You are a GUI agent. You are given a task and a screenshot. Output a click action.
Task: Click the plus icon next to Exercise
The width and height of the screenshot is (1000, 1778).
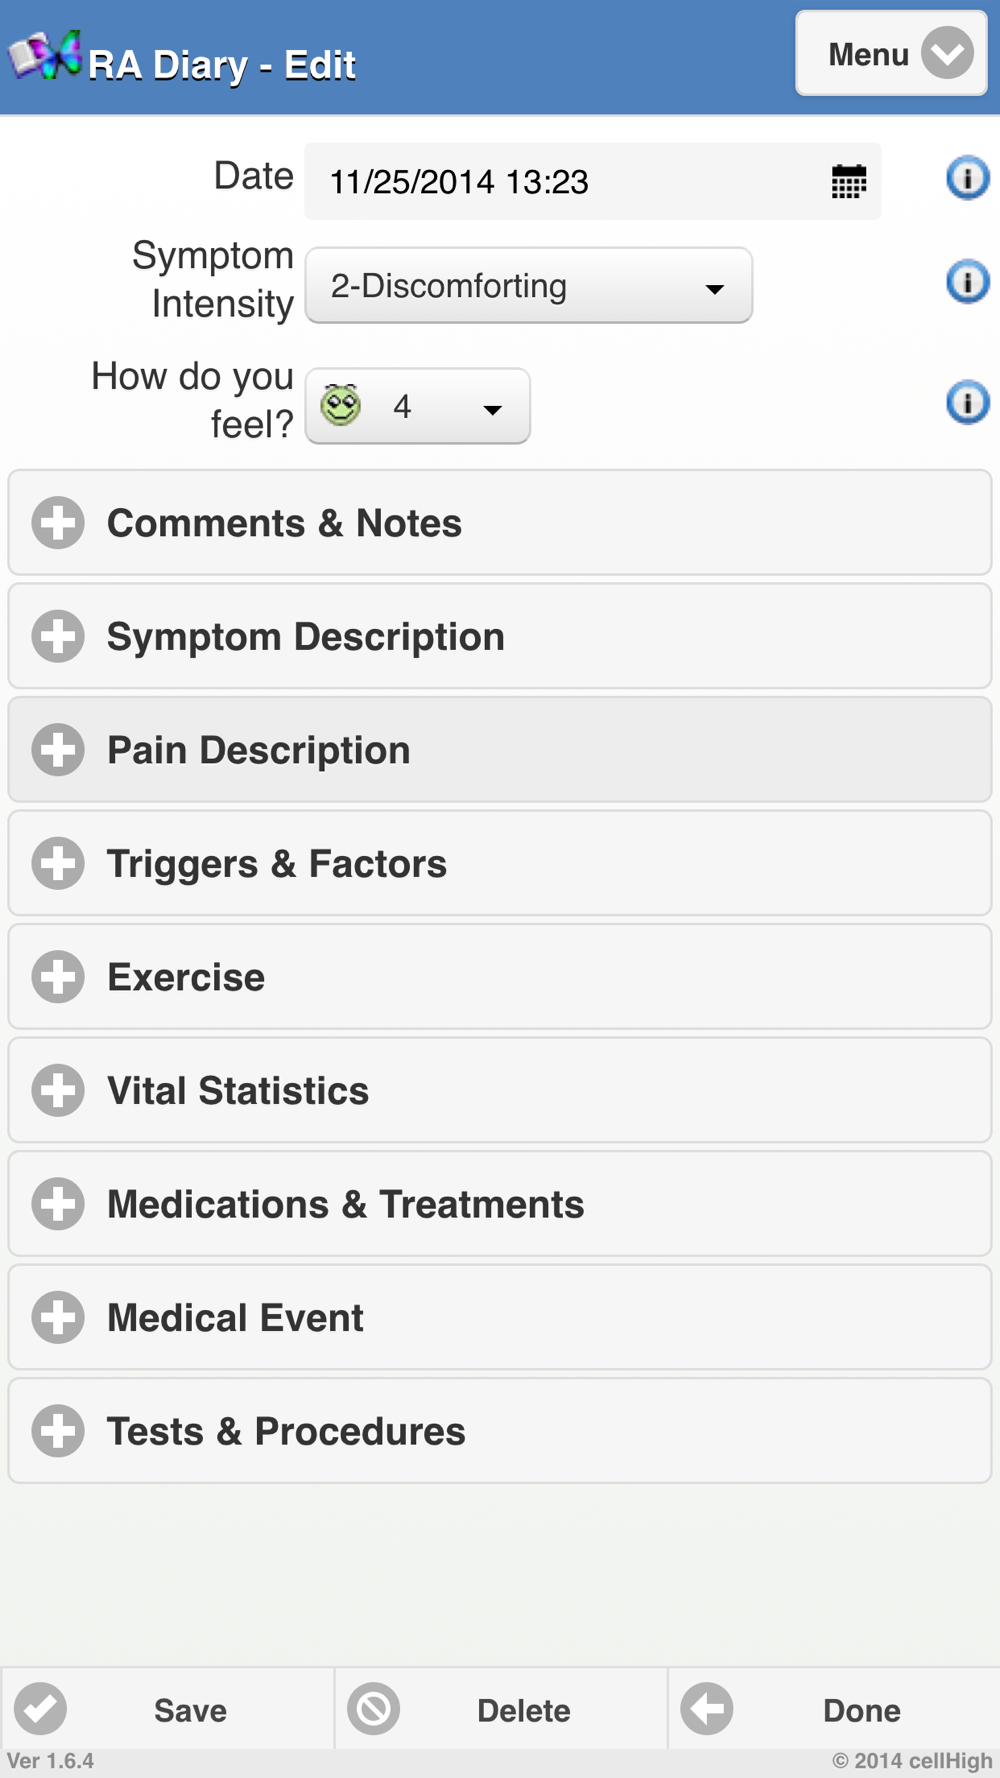point(58,977)
